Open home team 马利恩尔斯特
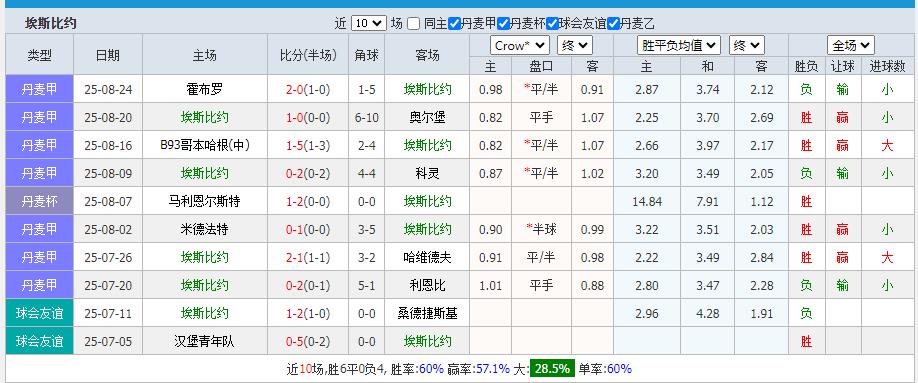Image resolution: width=918 pixels, height=383 pixels. click(x=204, y=201)
